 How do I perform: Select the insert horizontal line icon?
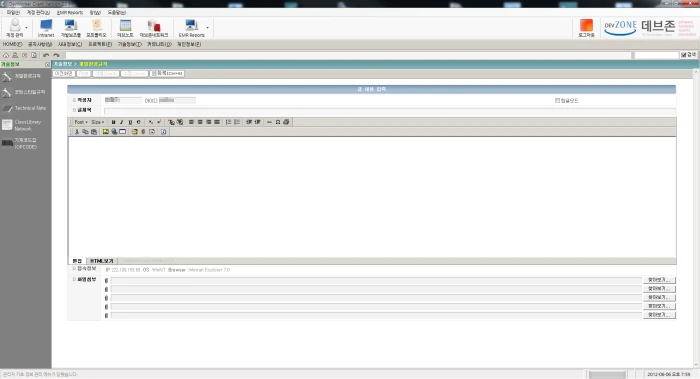coord(269,122)
